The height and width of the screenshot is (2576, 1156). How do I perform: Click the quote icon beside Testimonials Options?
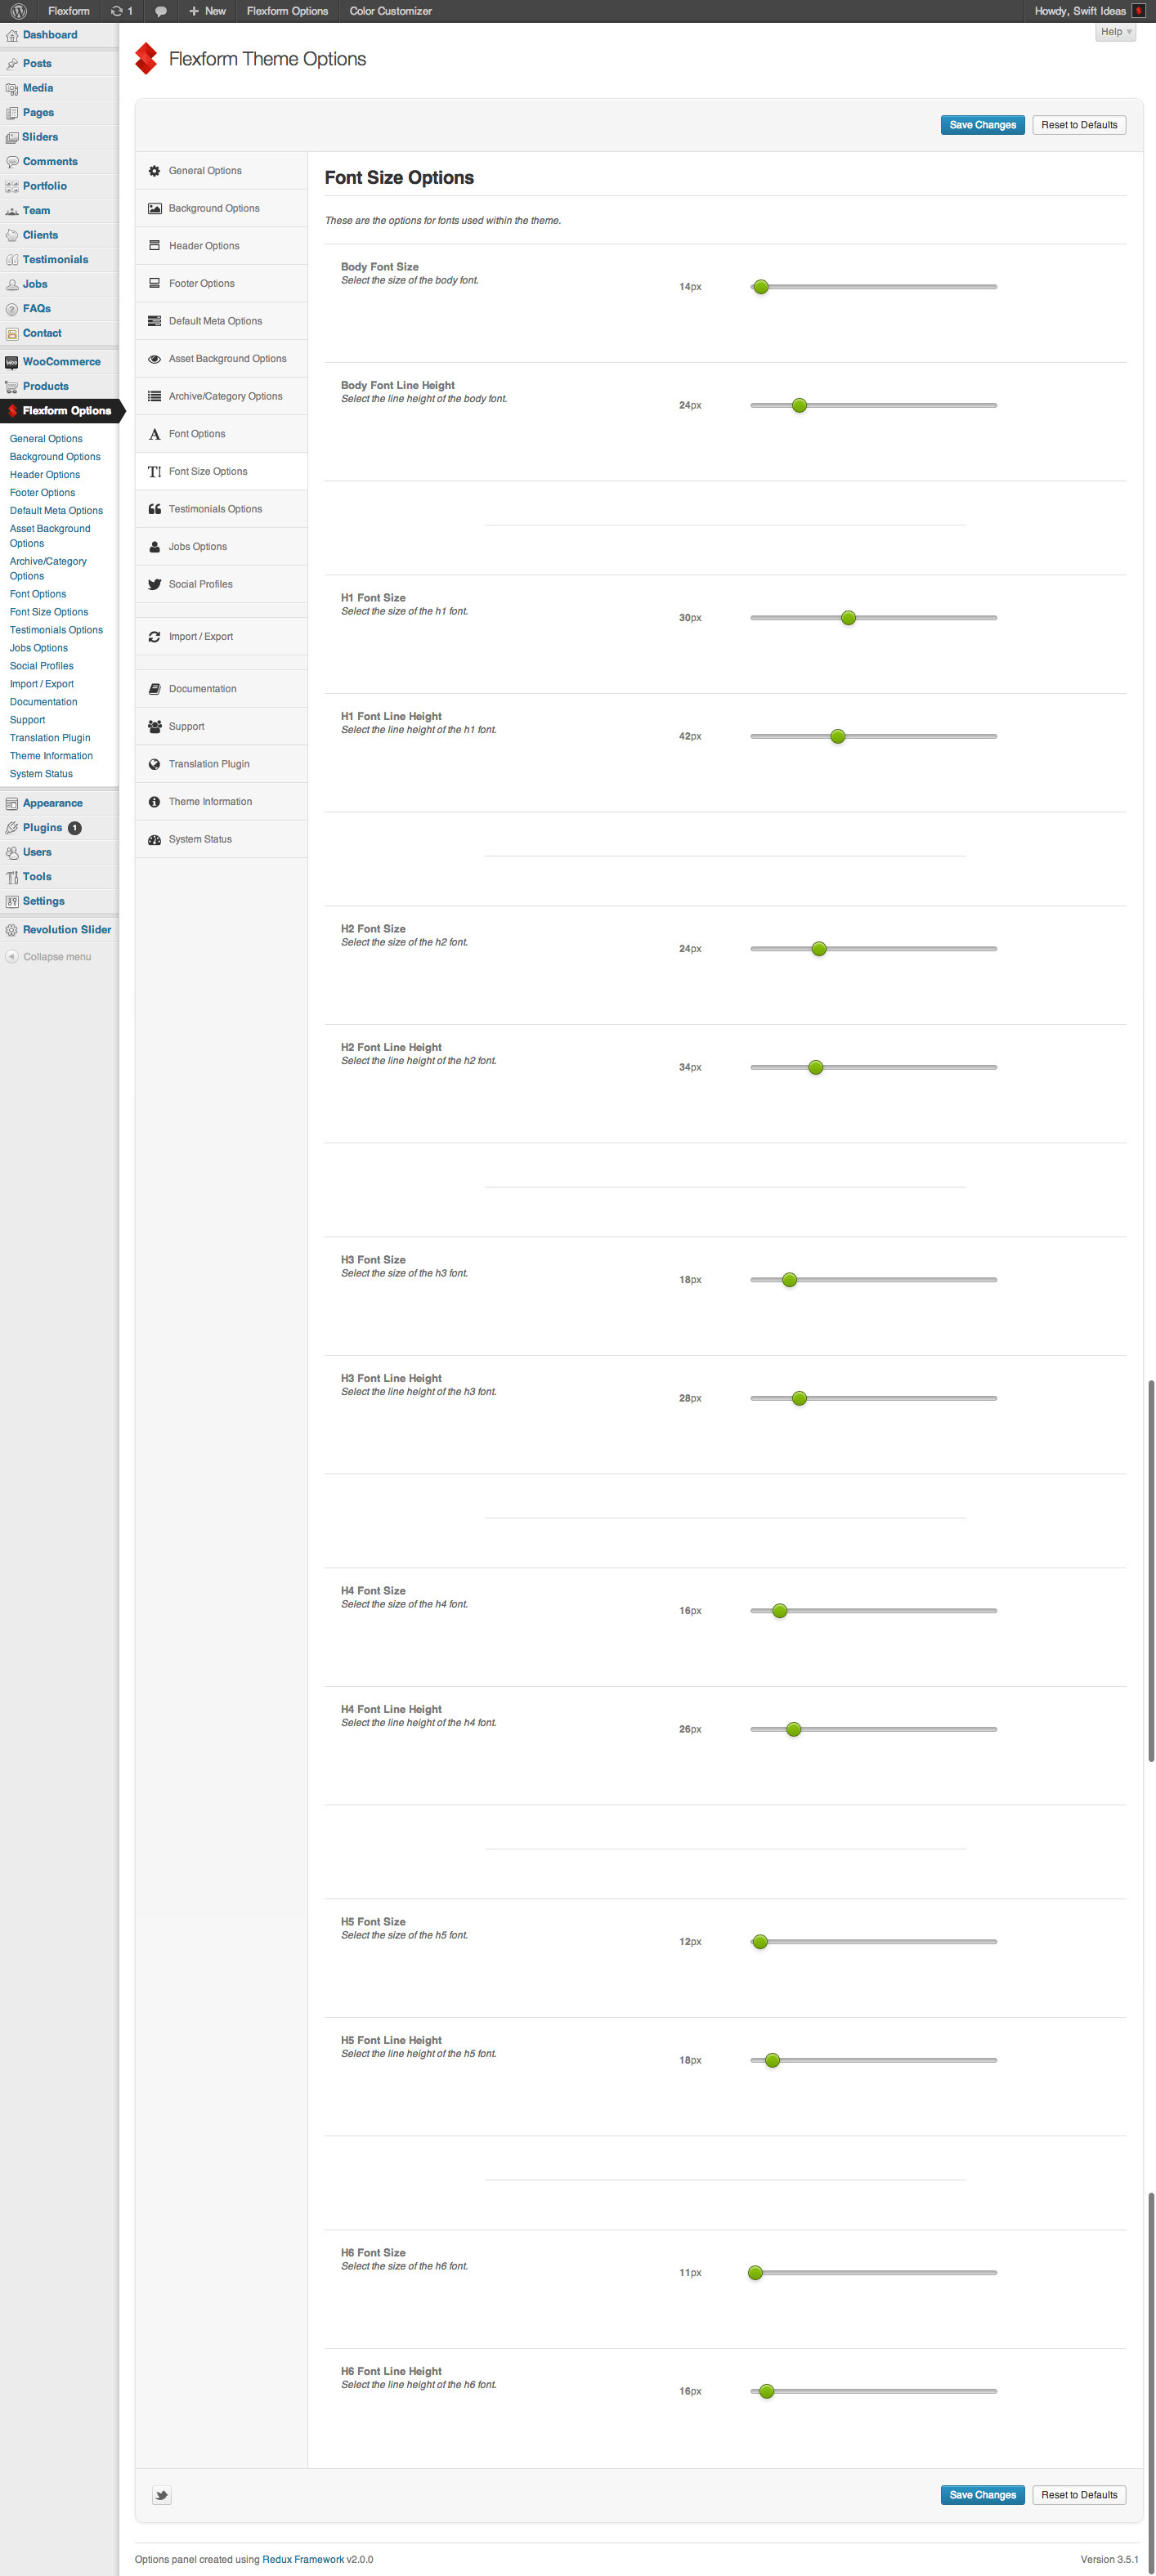pos(154,510)
